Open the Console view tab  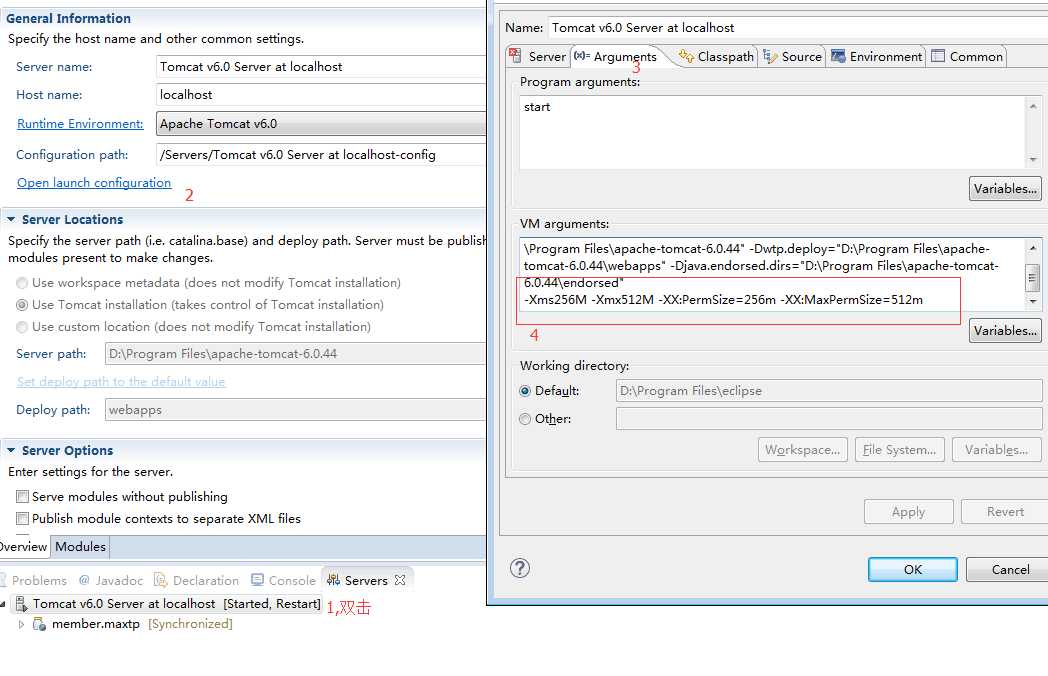283,580
